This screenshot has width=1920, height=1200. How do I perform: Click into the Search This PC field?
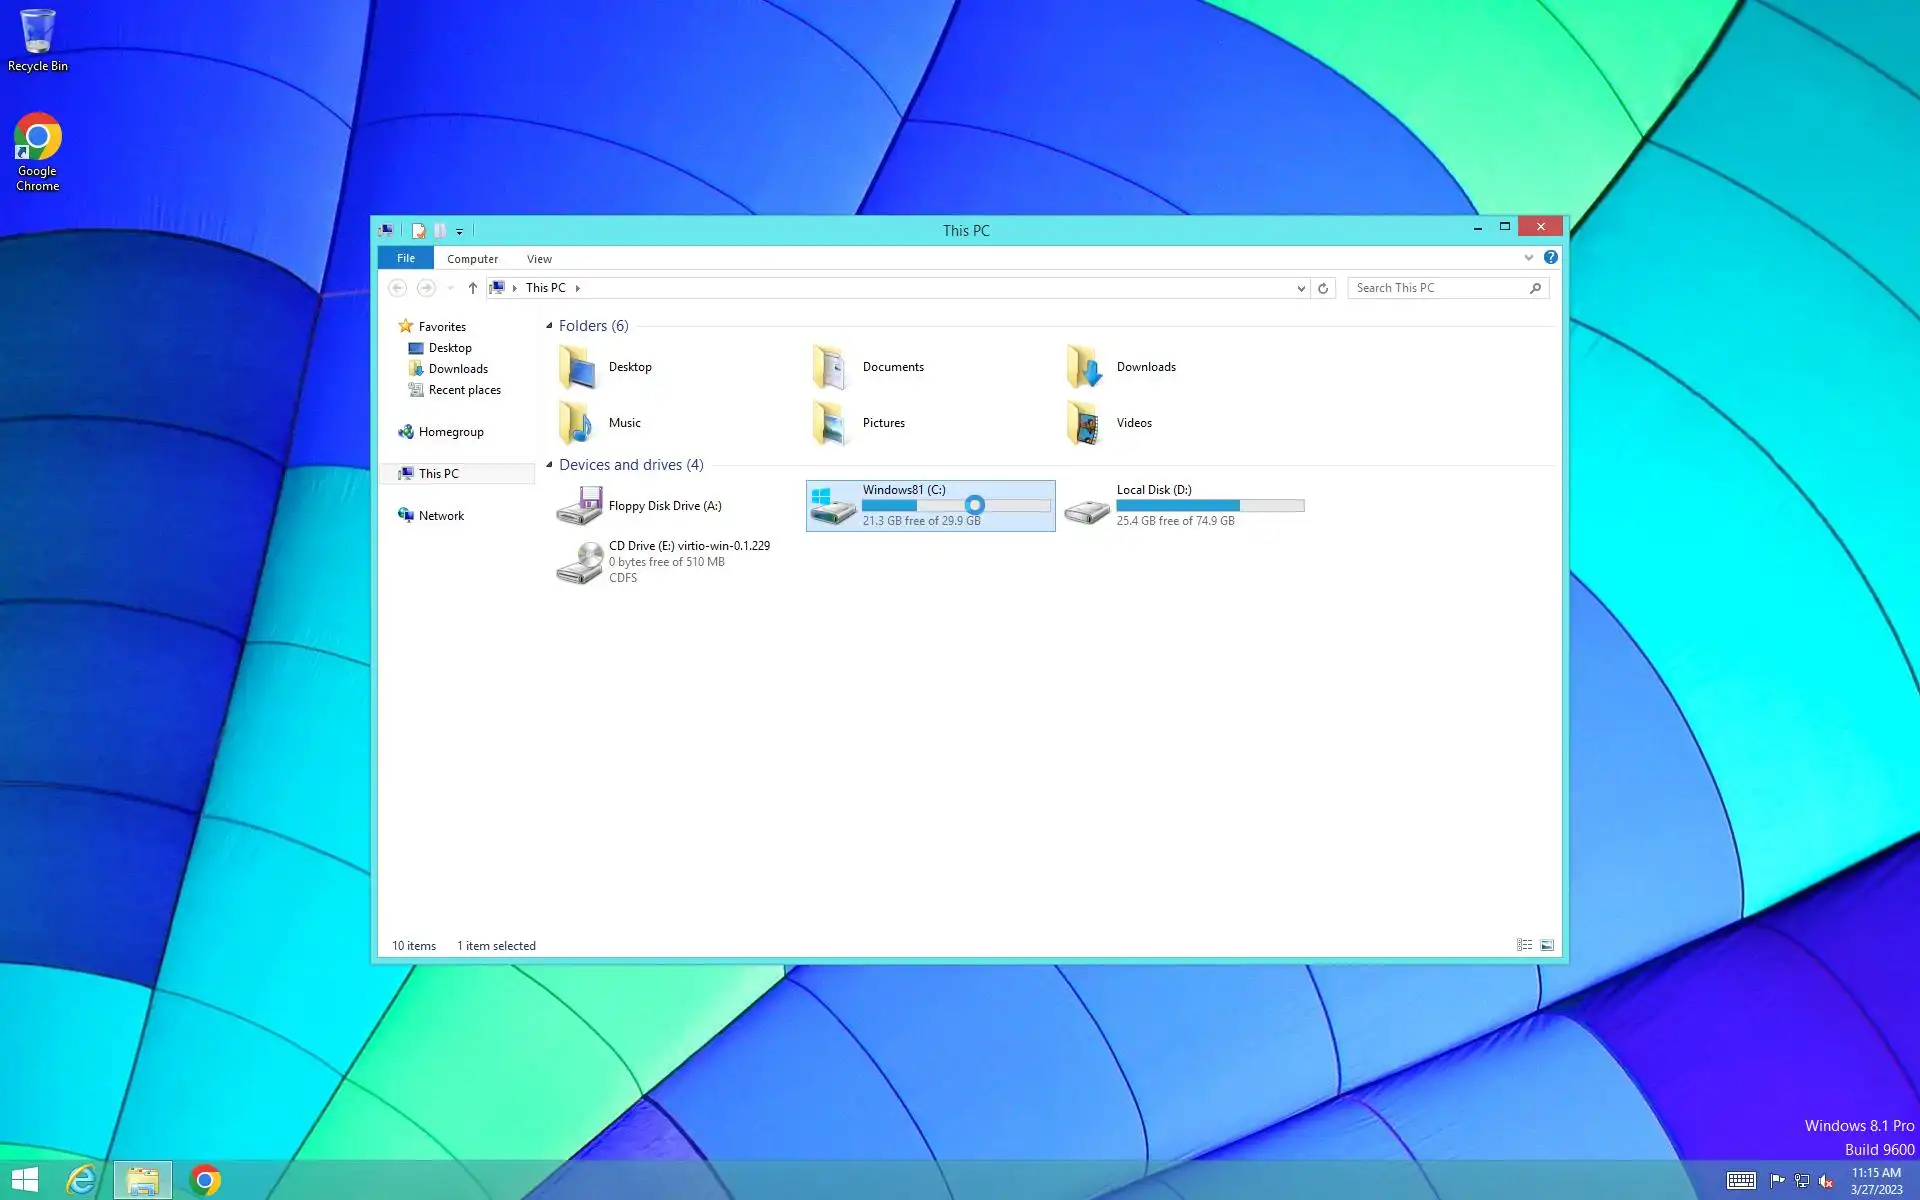point(1435,288)
